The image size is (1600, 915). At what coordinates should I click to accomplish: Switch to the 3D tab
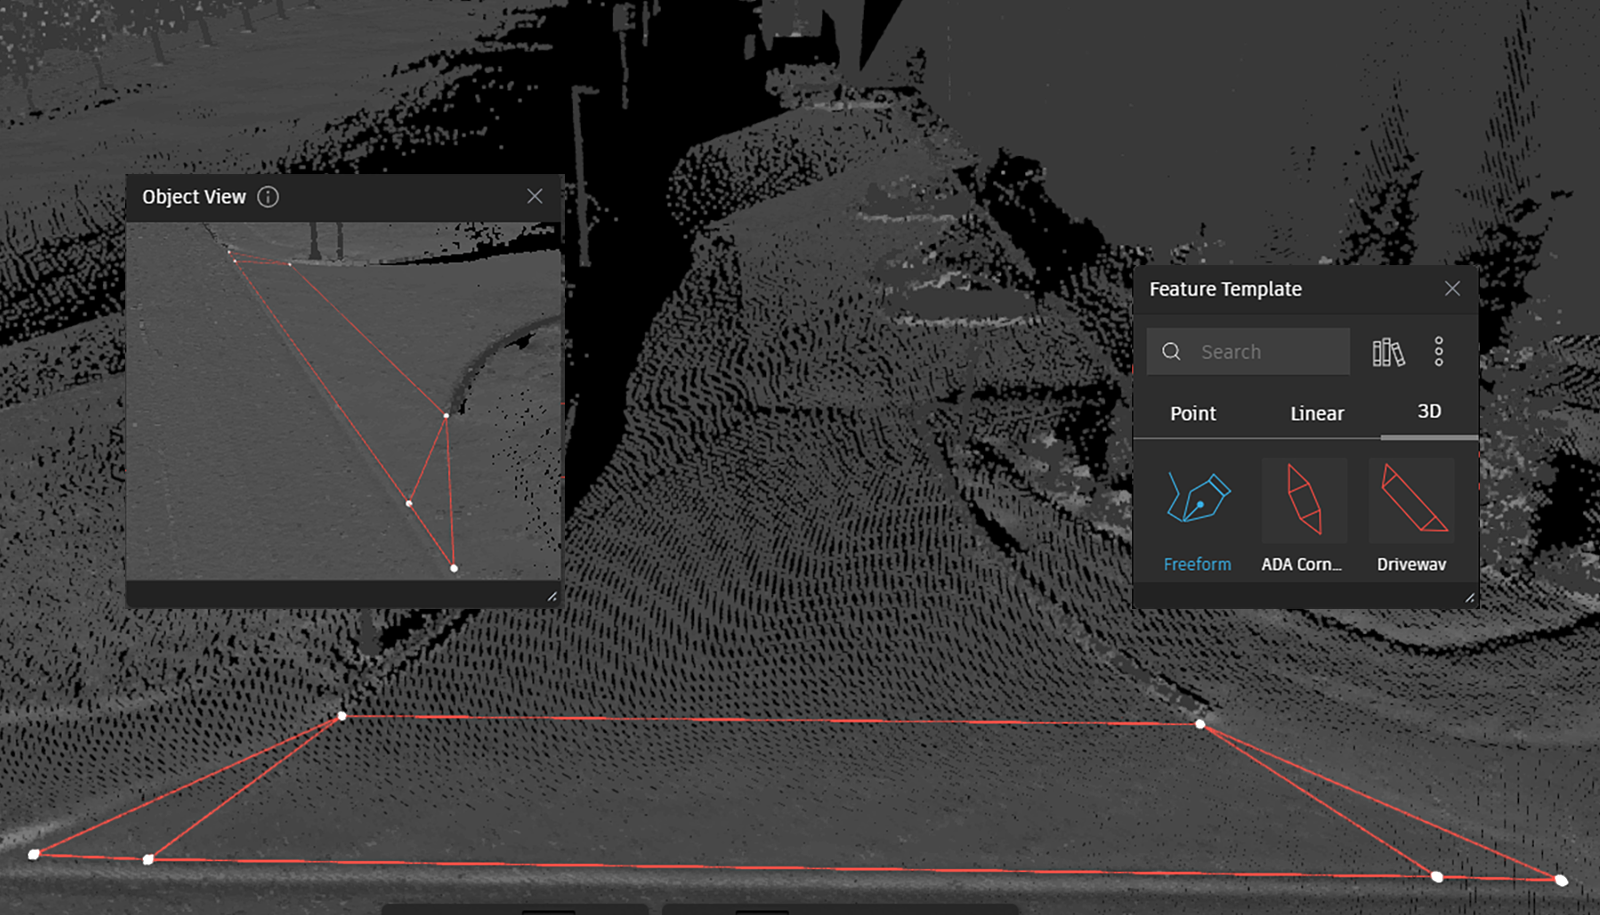[x=1429, y=411]
